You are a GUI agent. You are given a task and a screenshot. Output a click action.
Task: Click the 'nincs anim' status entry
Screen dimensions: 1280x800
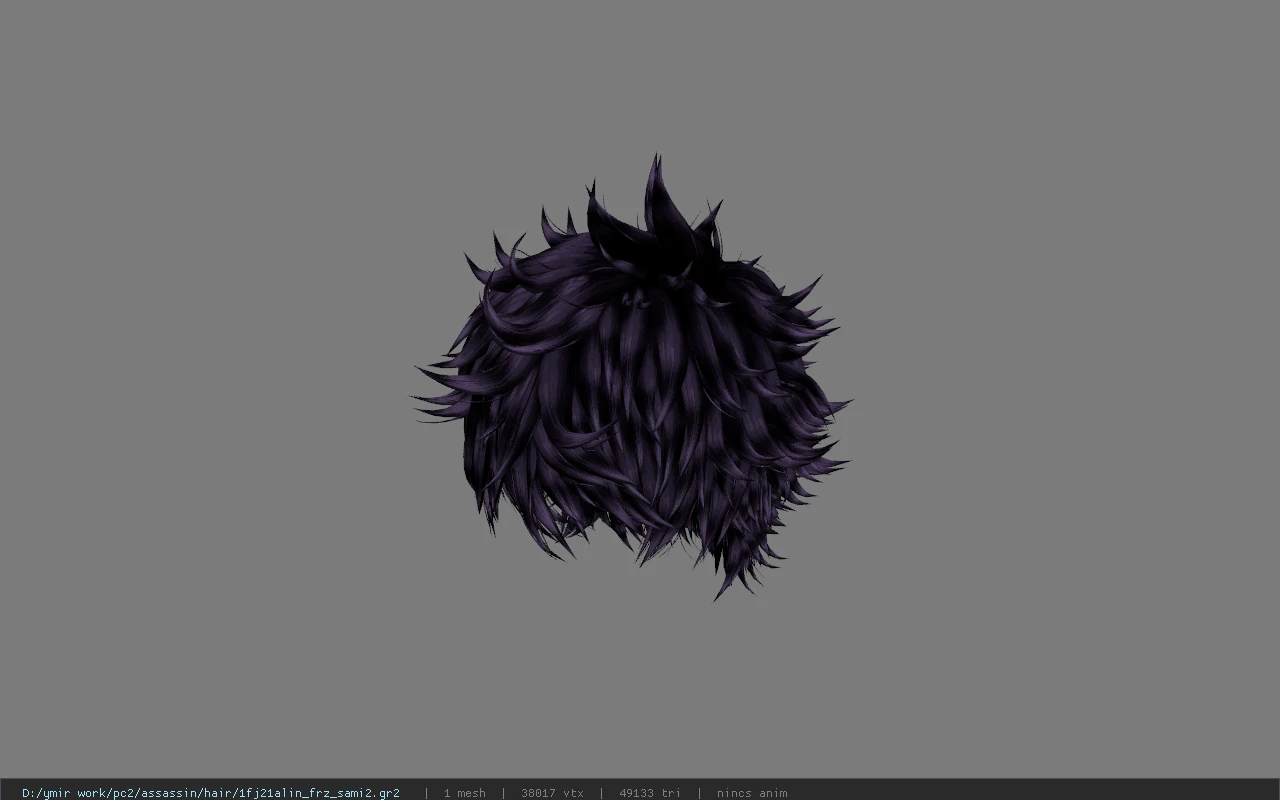point(752,793)
